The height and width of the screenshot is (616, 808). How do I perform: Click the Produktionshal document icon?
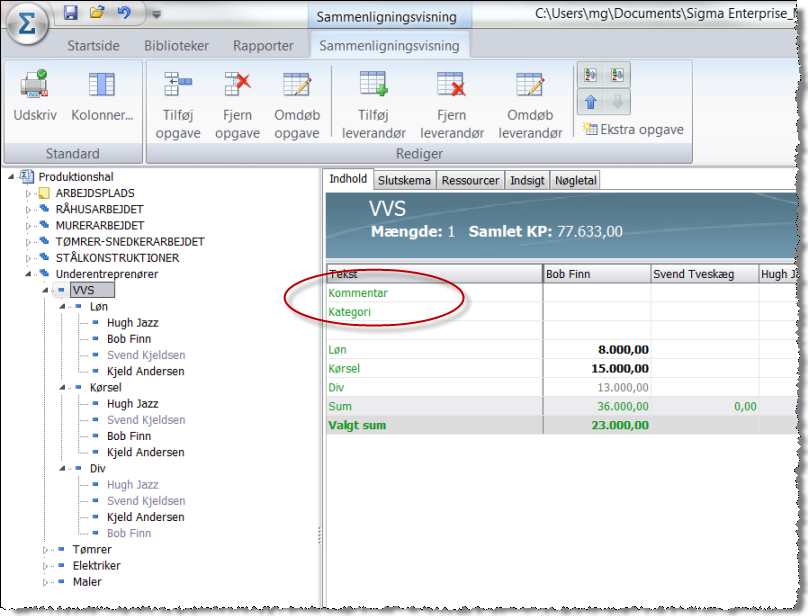(27, 177)
